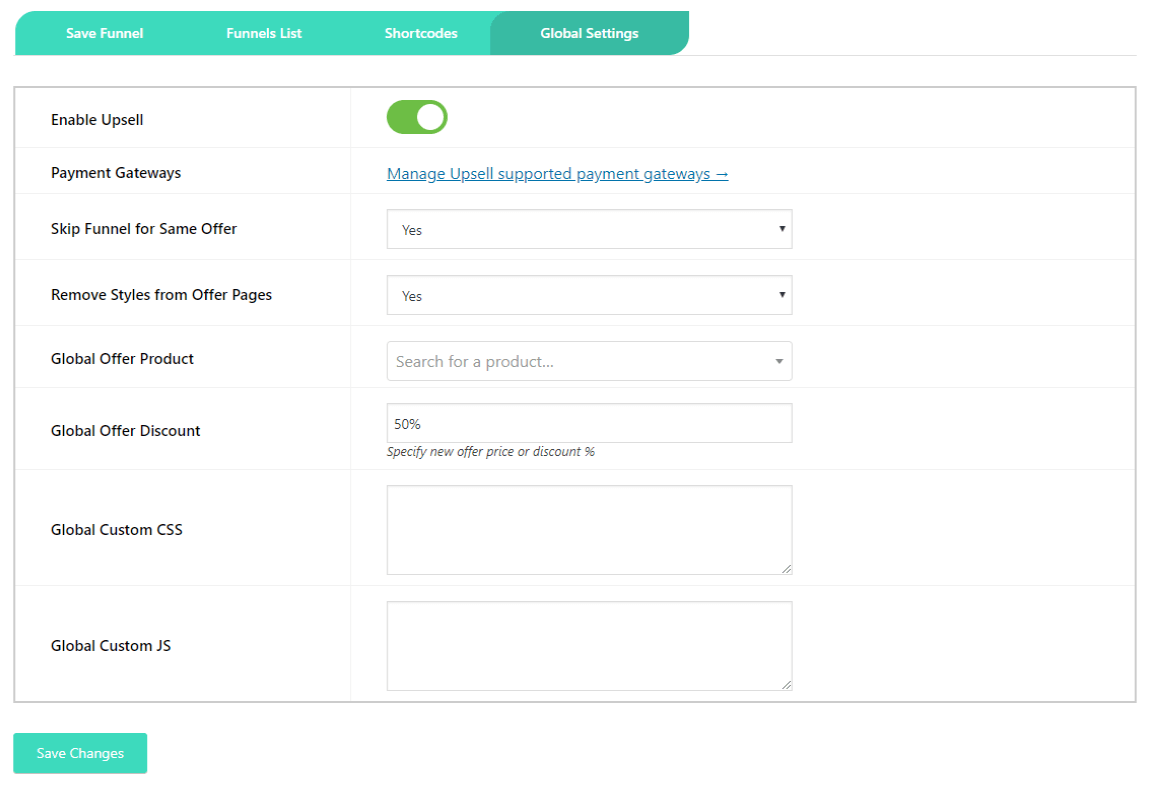Viewport: 1154px width, 791px height.
Task: Open the Remove Styles from Offer Pages dropdown
Action: coord(589,295)
